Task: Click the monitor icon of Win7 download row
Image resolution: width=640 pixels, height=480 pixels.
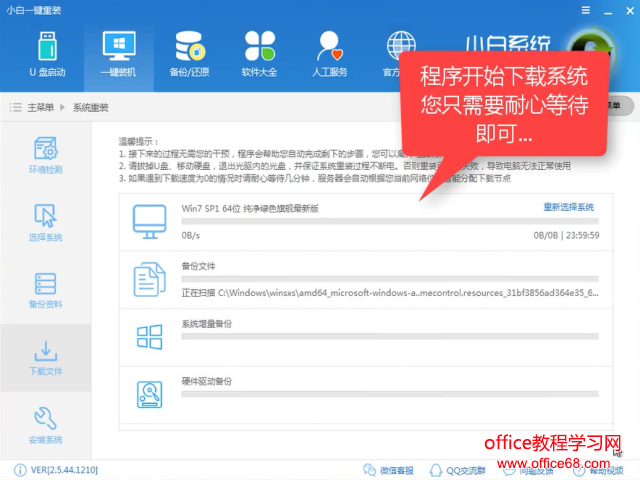Action: [149, 222]
